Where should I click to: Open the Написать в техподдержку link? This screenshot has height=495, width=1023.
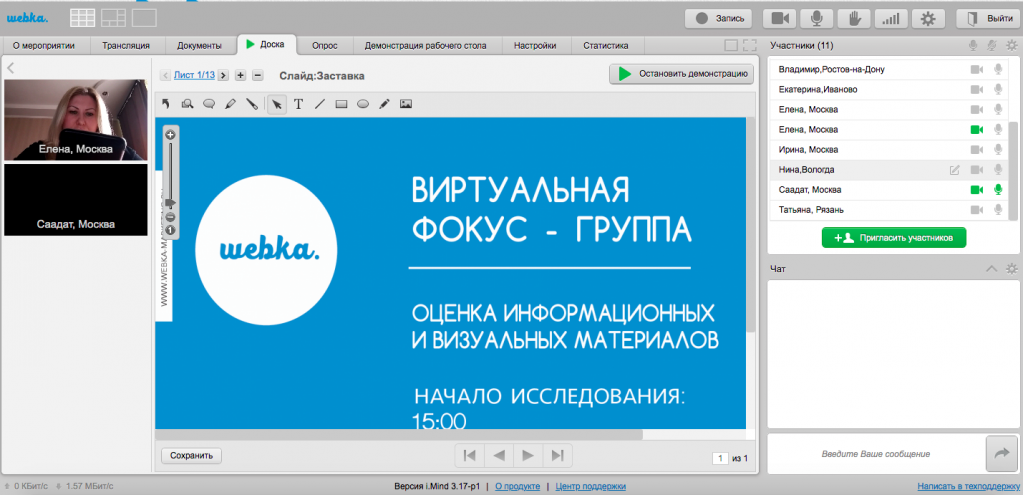(x=968, y=487)
